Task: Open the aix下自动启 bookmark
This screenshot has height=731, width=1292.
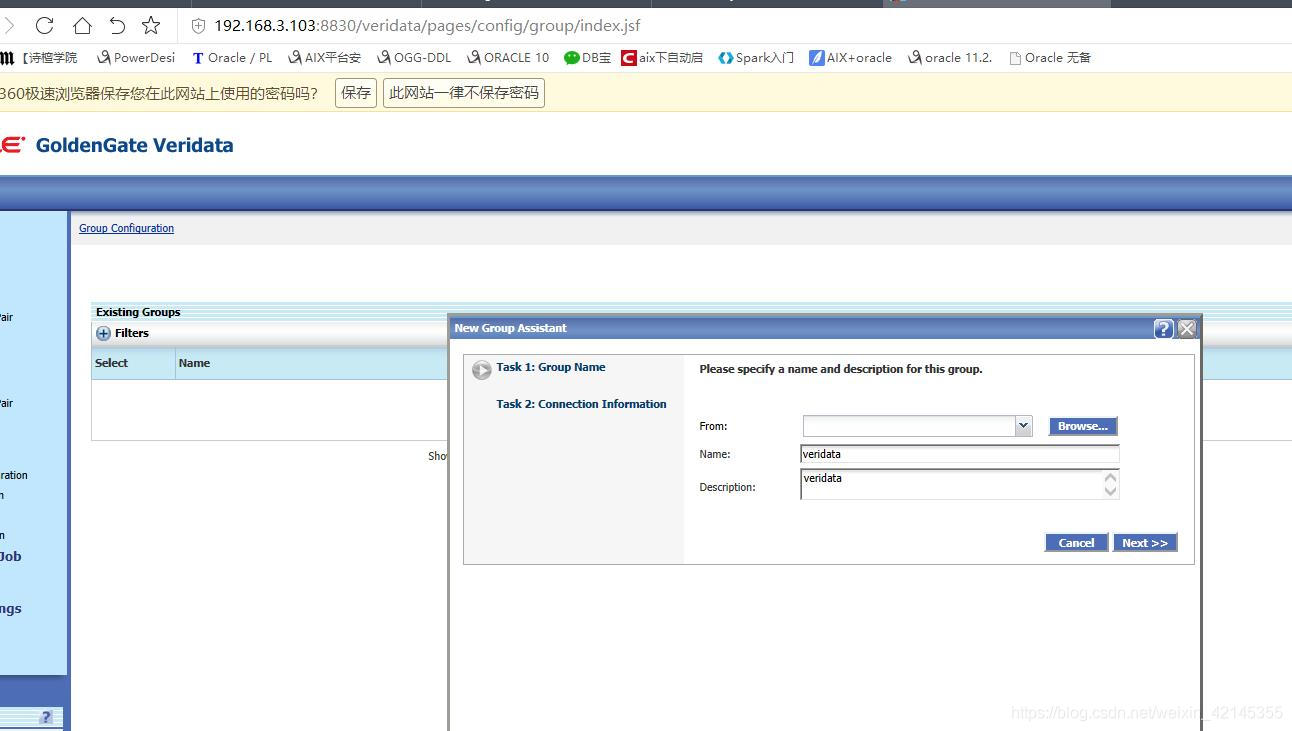Action: (x=662, y=58)
